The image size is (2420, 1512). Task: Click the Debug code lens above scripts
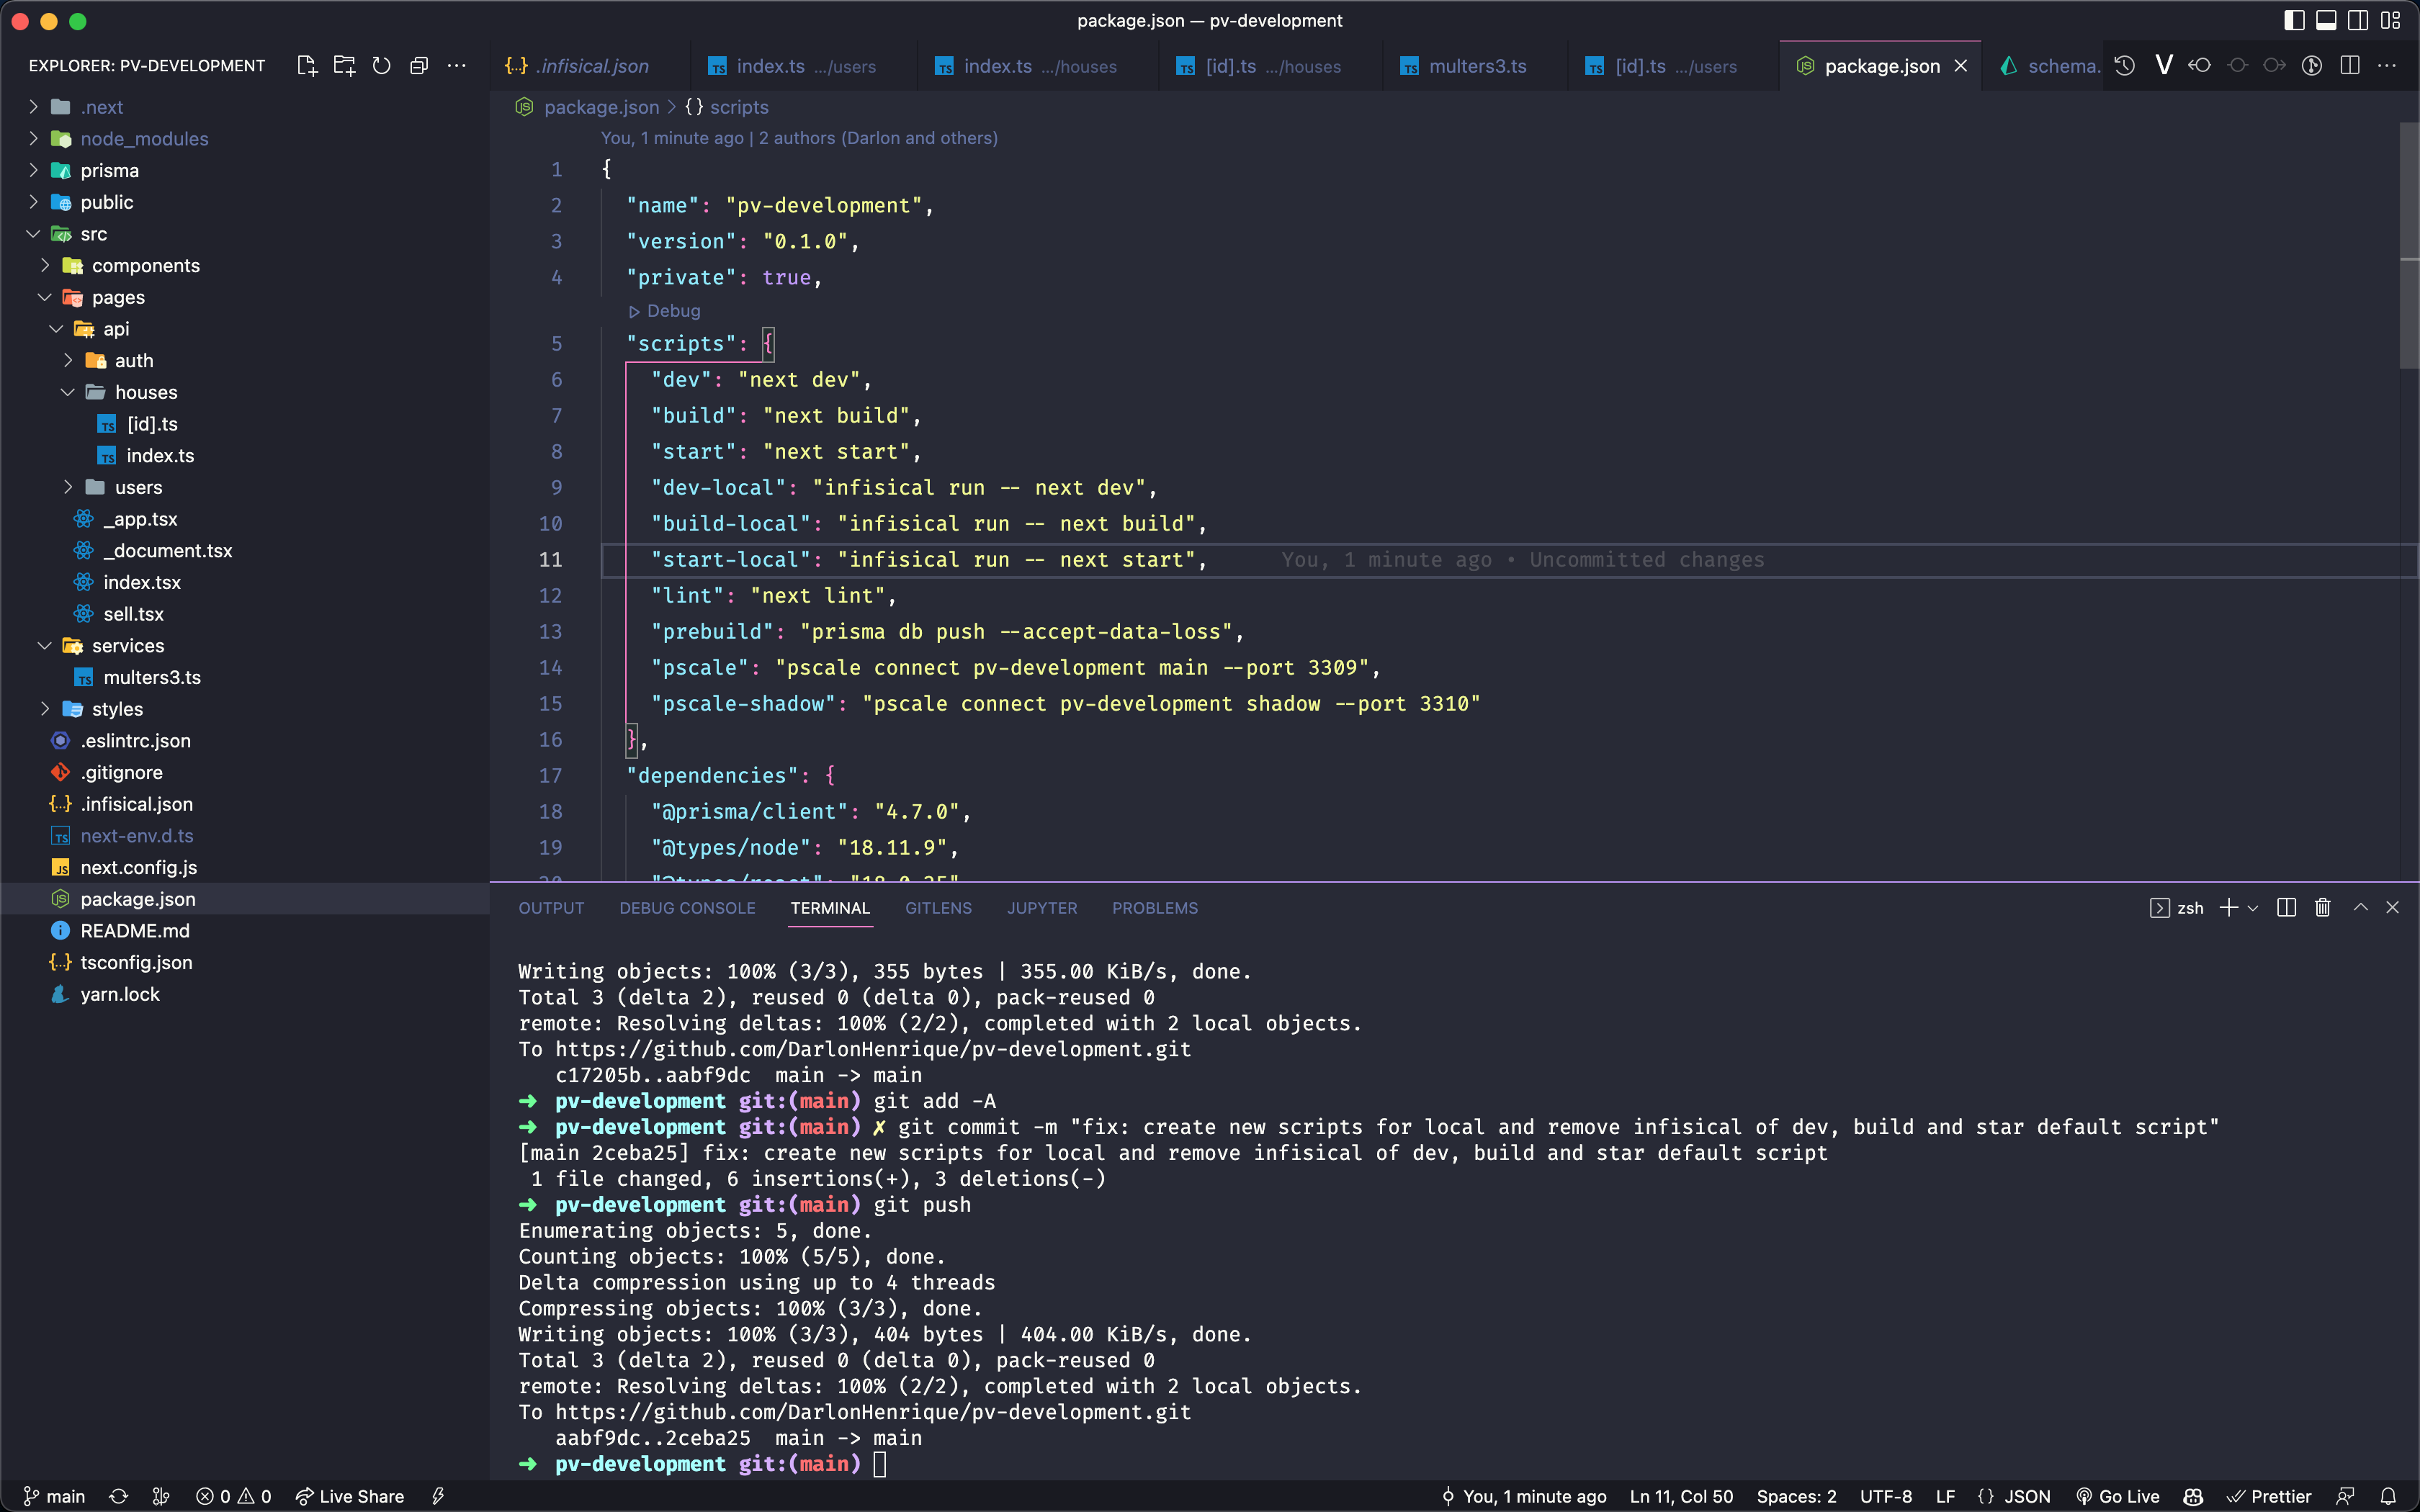[672, 311]
